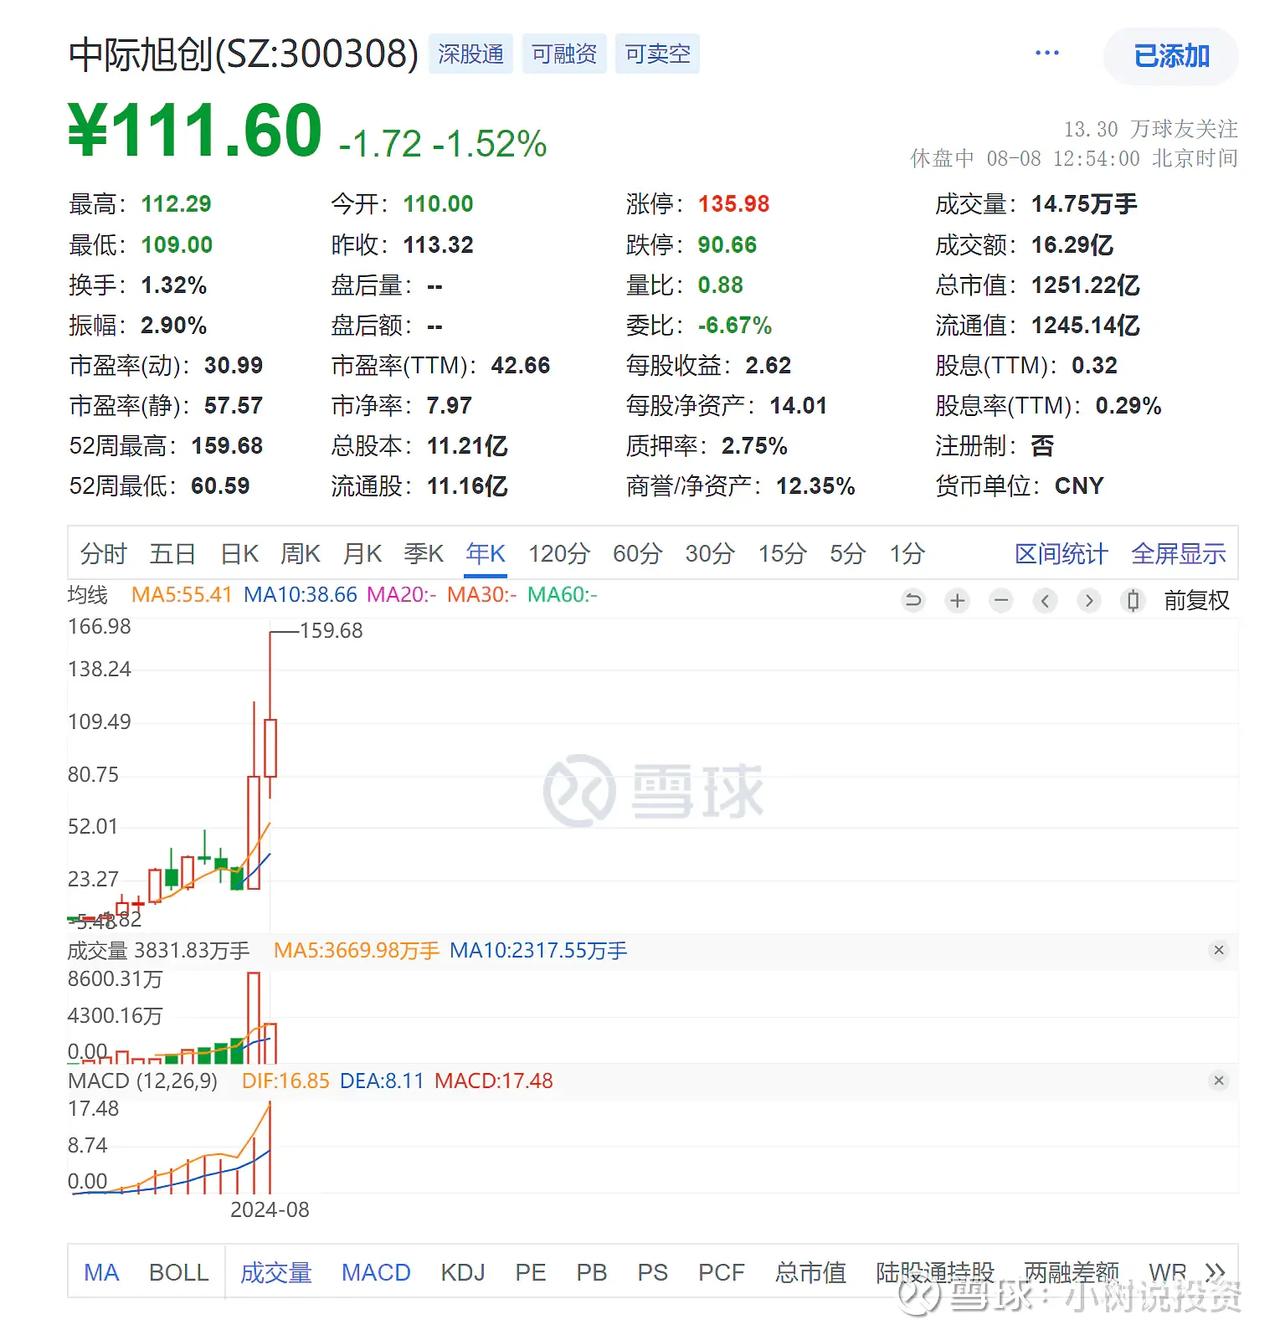Toggle the KDJ indicator
This screenshot has width=1280, height=1335.
point(463,1272)
